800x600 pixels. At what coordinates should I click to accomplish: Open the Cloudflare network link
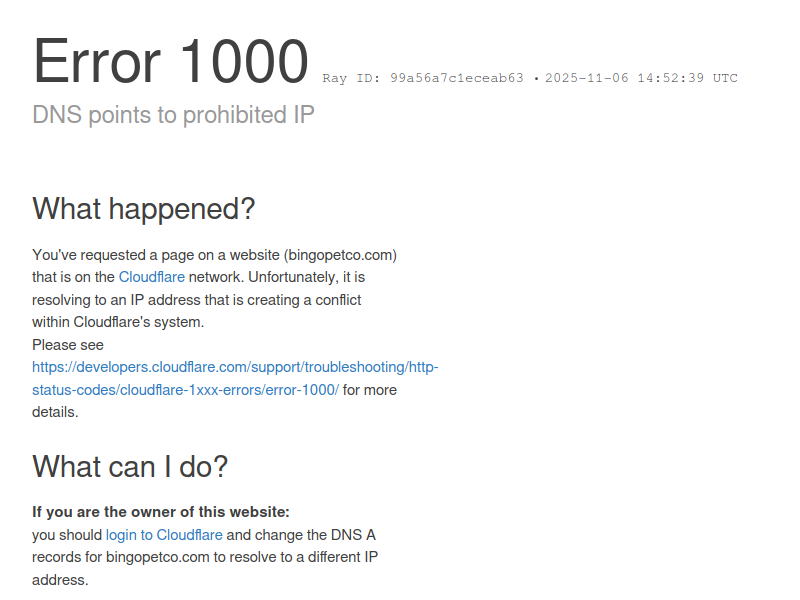(x=152, y=277)
